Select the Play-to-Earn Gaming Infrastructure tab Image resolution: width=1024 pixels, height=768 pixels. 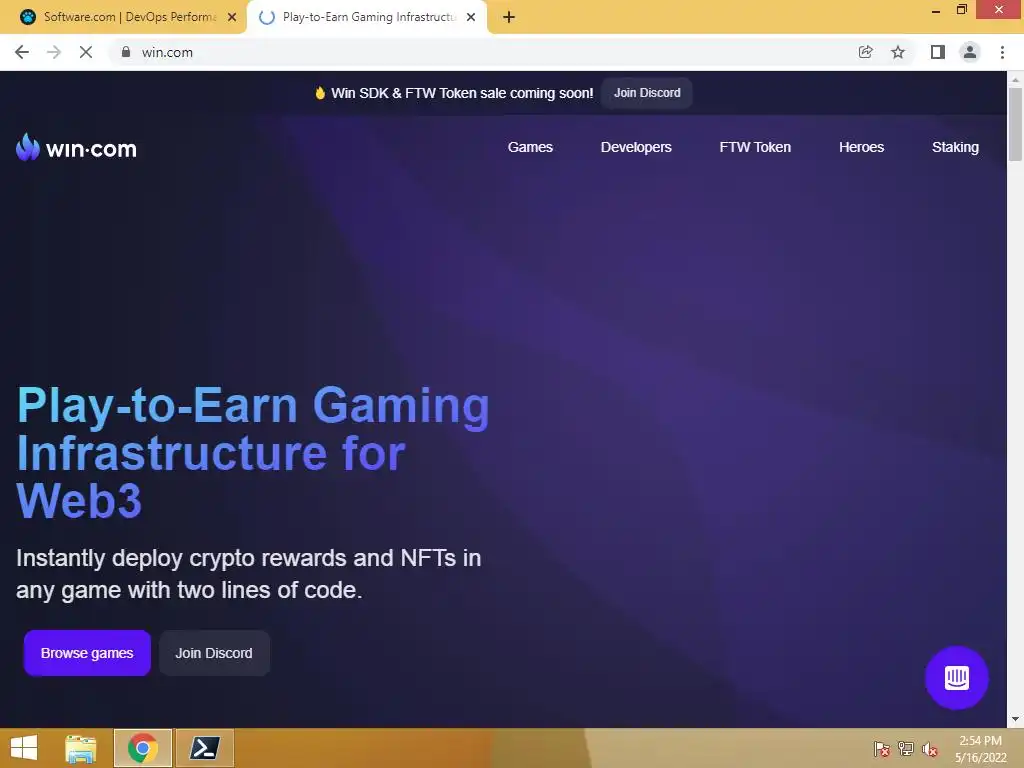(367, 17)
